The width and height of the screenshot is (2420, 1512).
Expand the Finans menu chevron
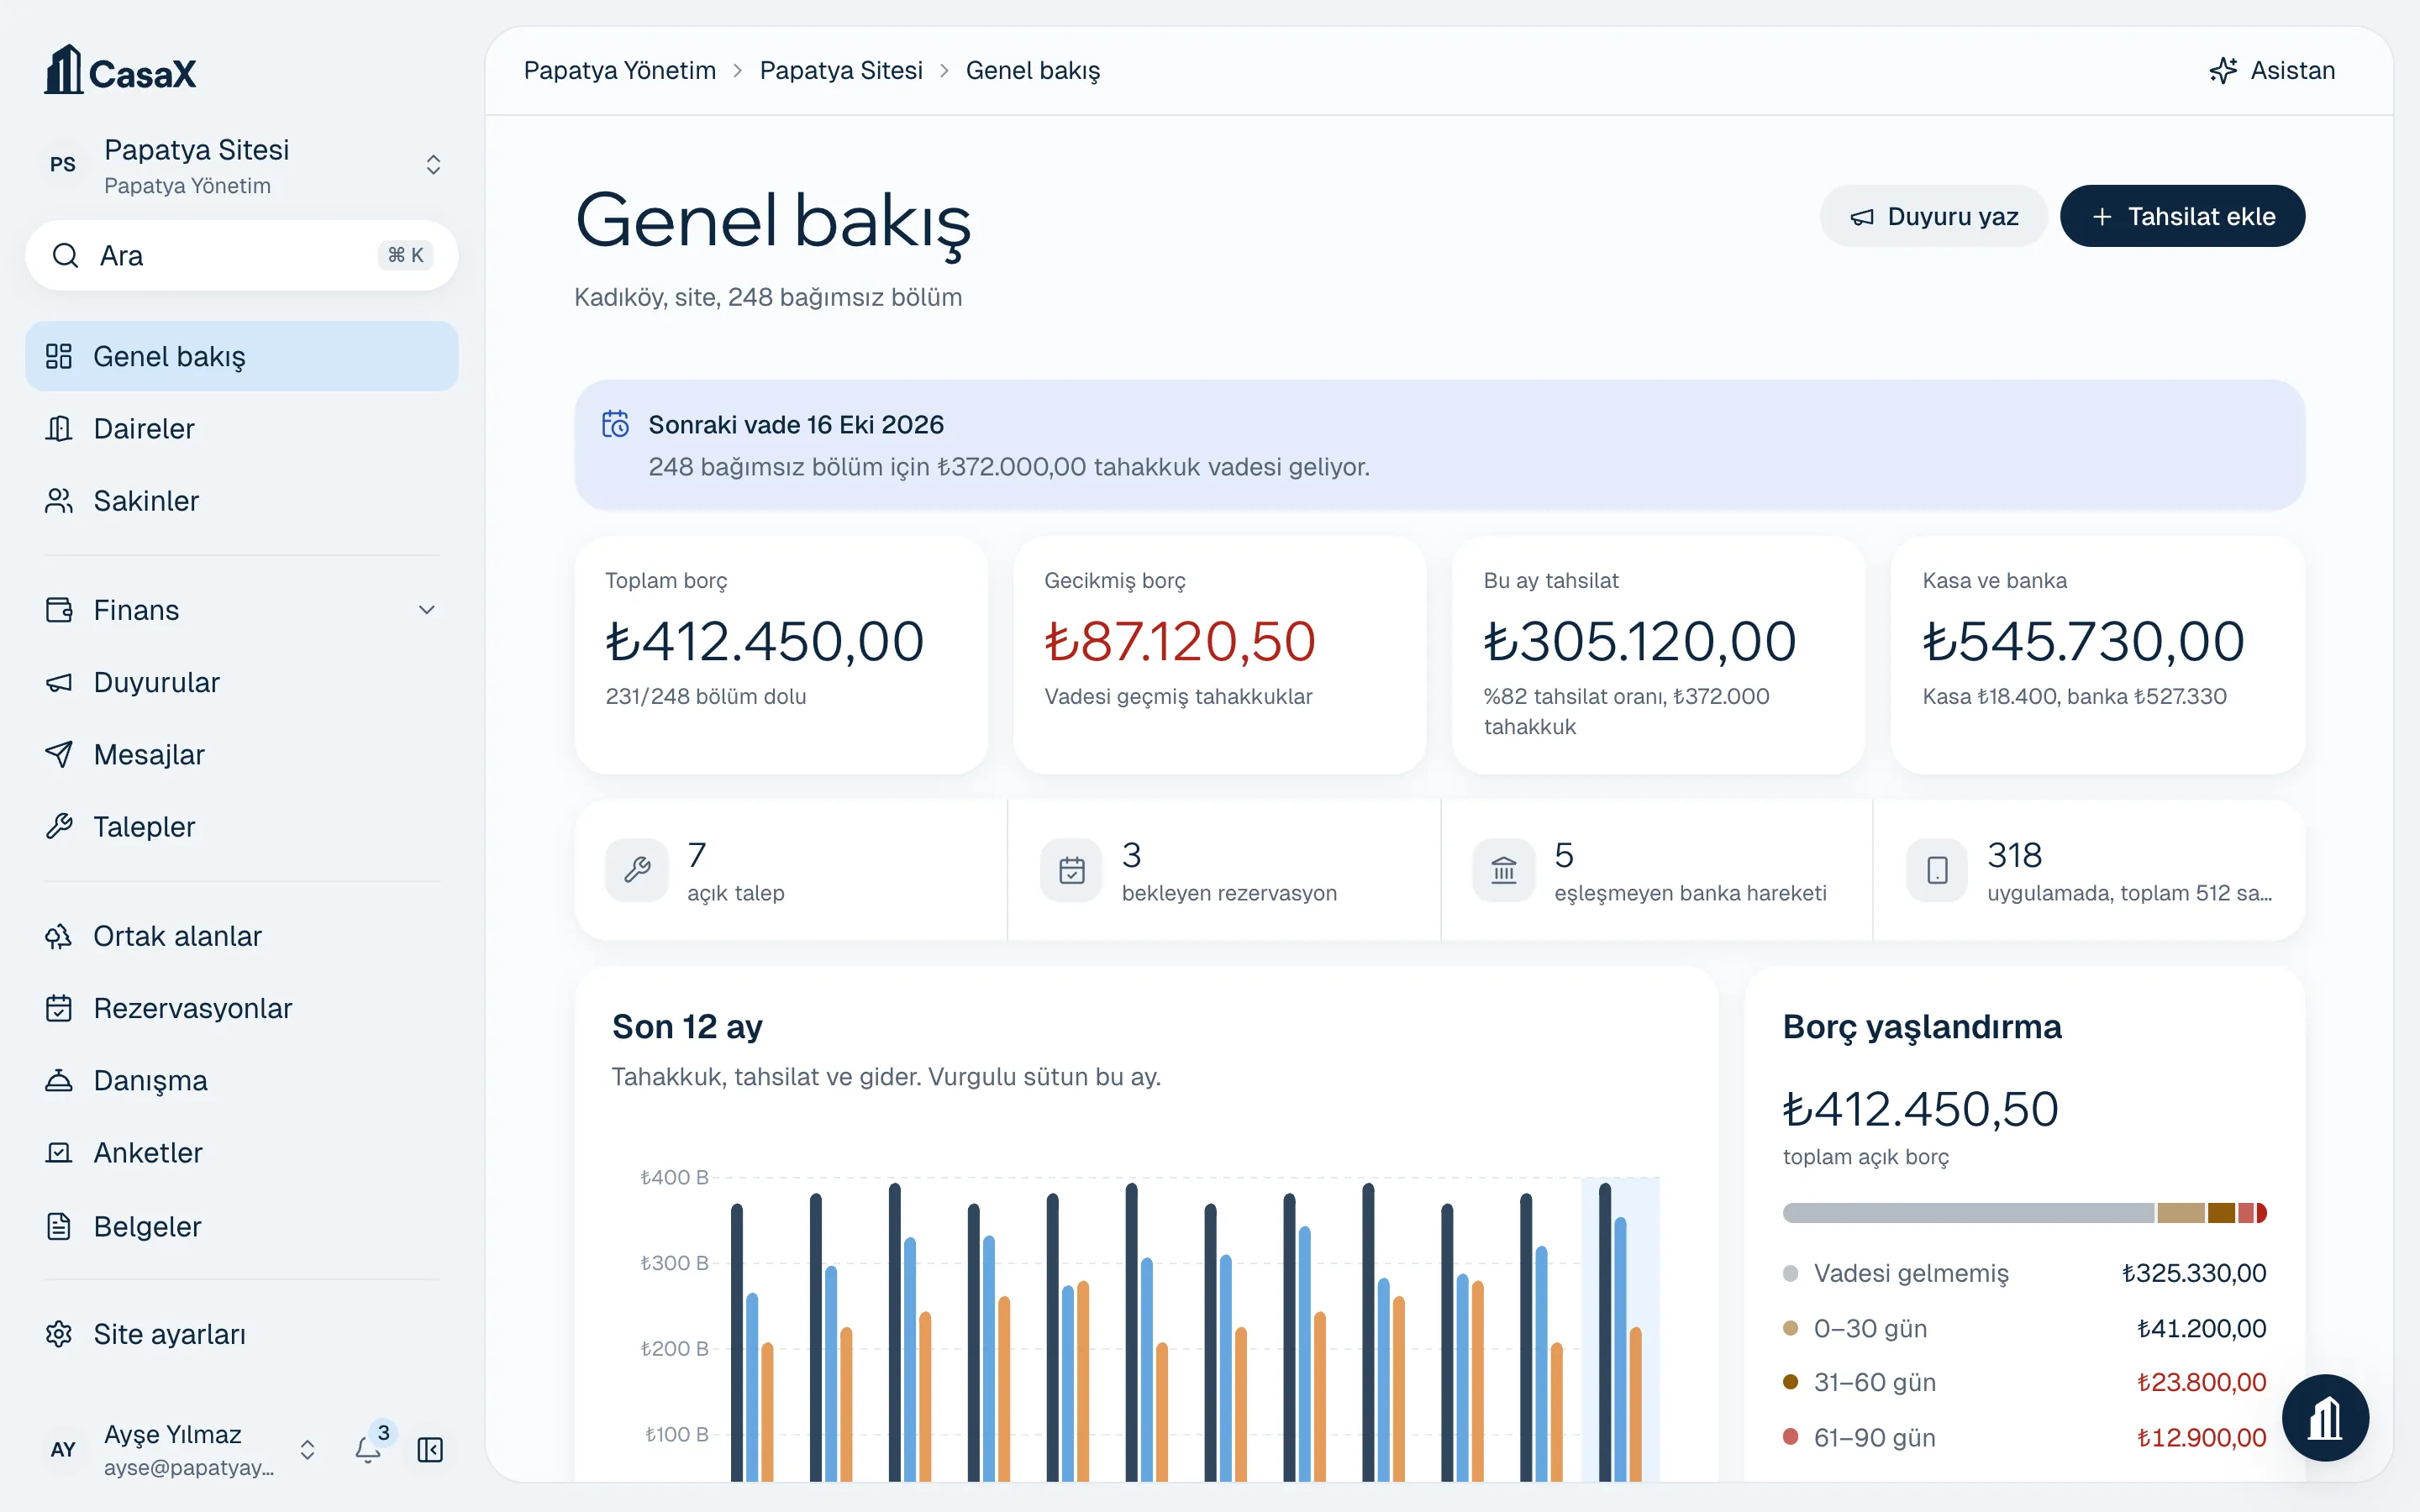pos(427,610)
